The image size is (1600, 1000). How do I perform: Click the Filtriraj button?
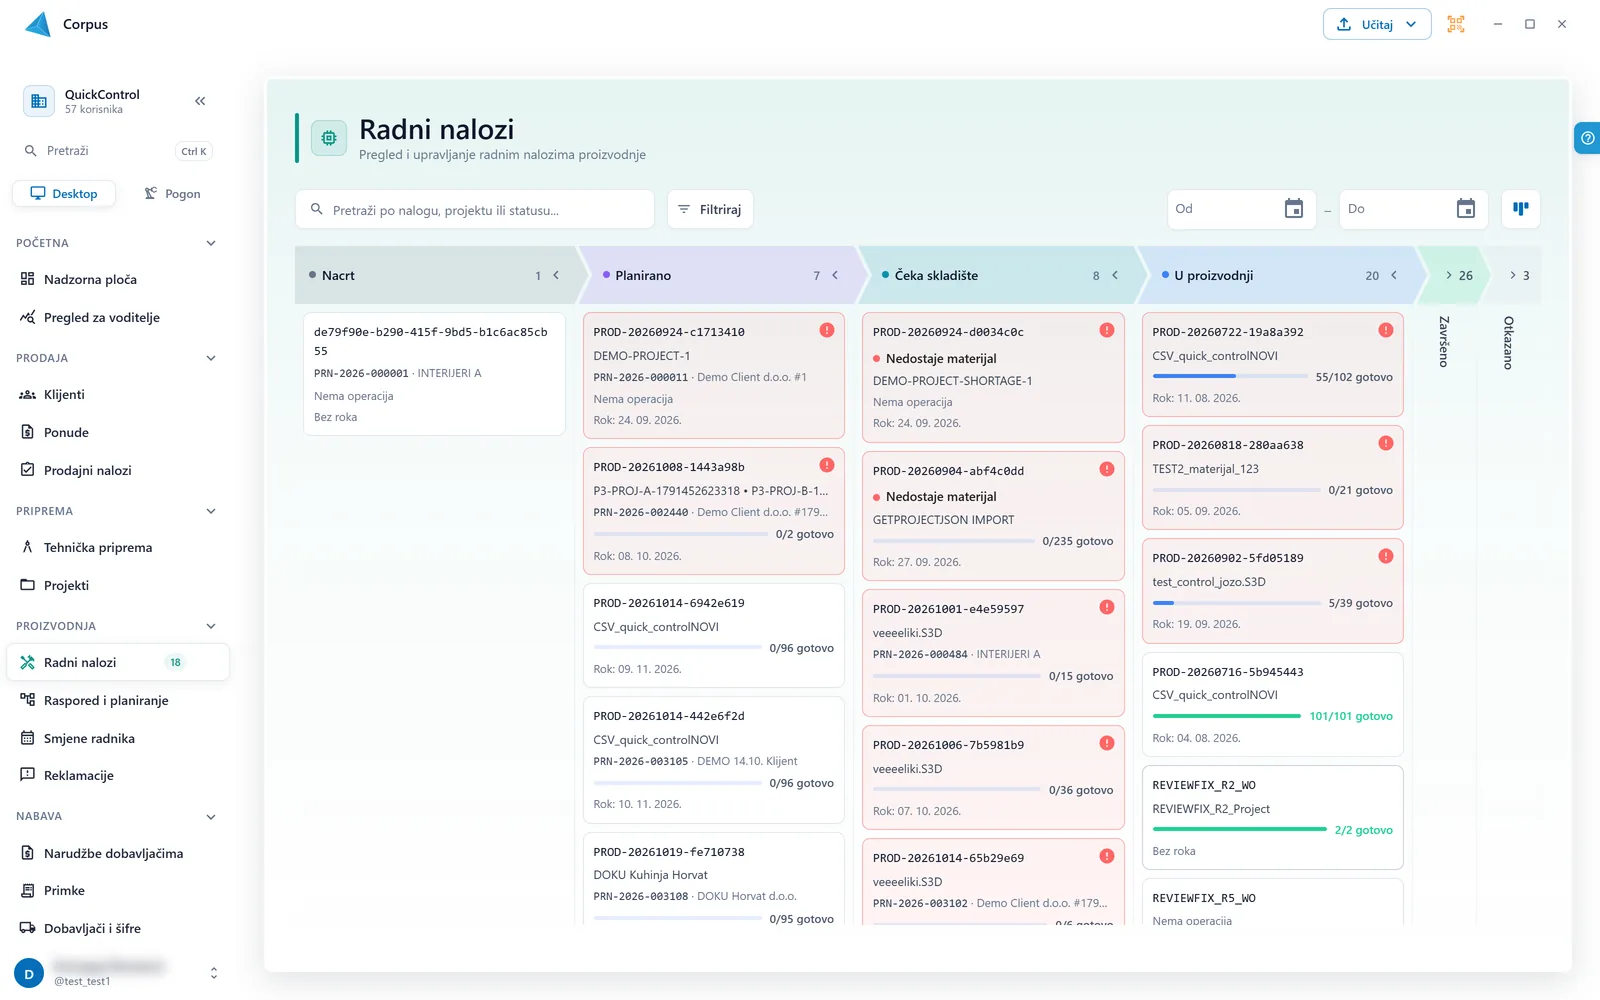coord(710,209)
